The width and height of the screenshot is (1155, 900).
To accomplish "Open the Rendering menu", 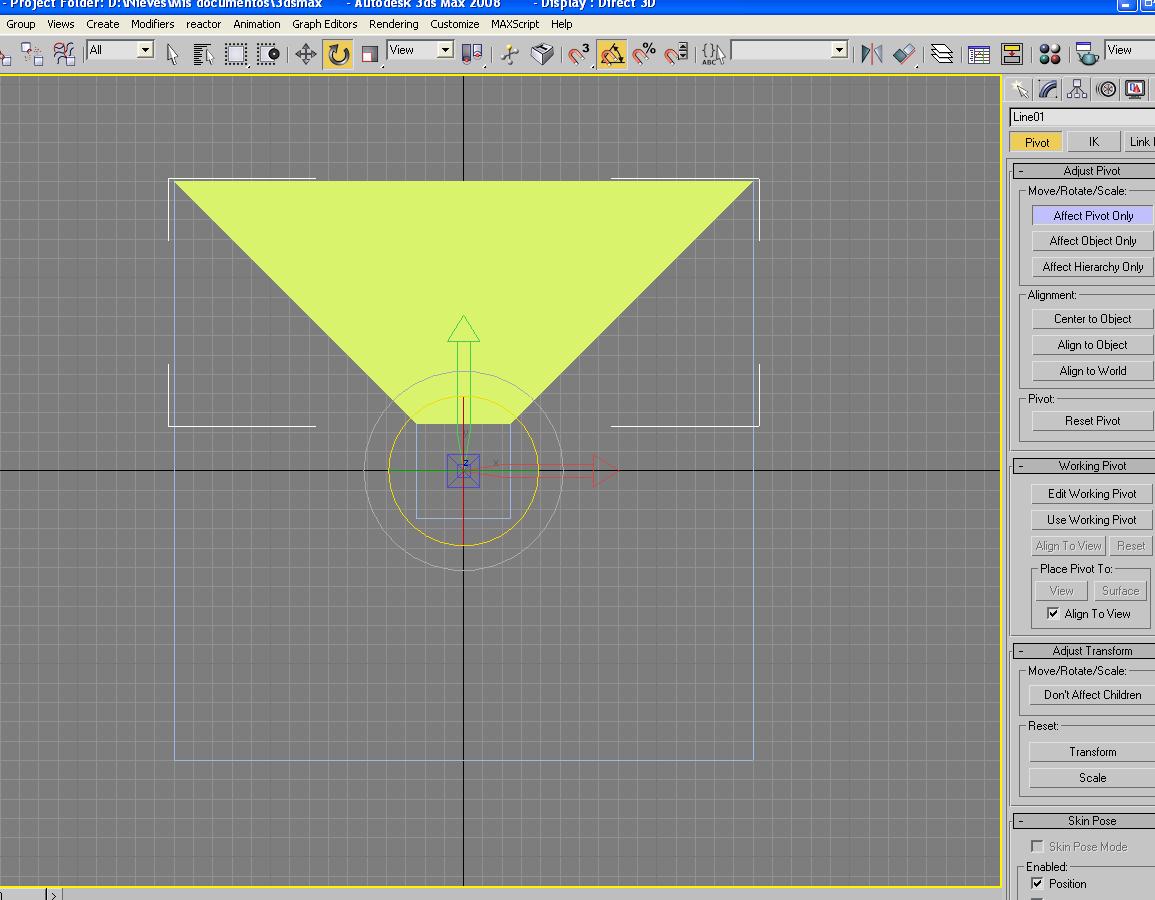I will (393, 24).
